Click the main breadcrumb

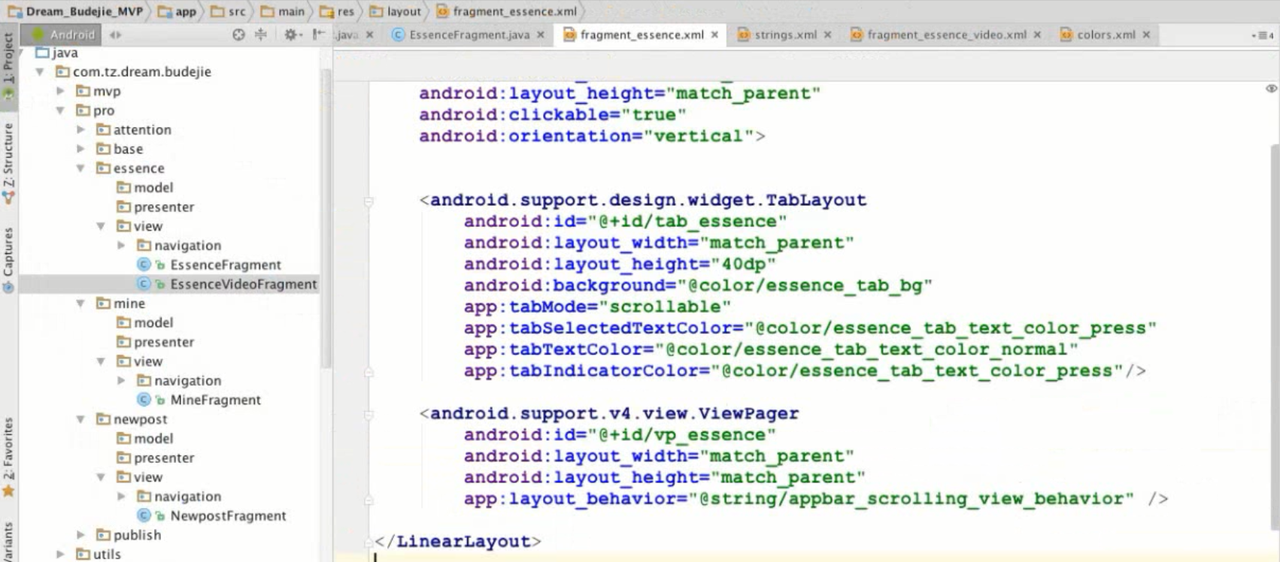point(283,11)
